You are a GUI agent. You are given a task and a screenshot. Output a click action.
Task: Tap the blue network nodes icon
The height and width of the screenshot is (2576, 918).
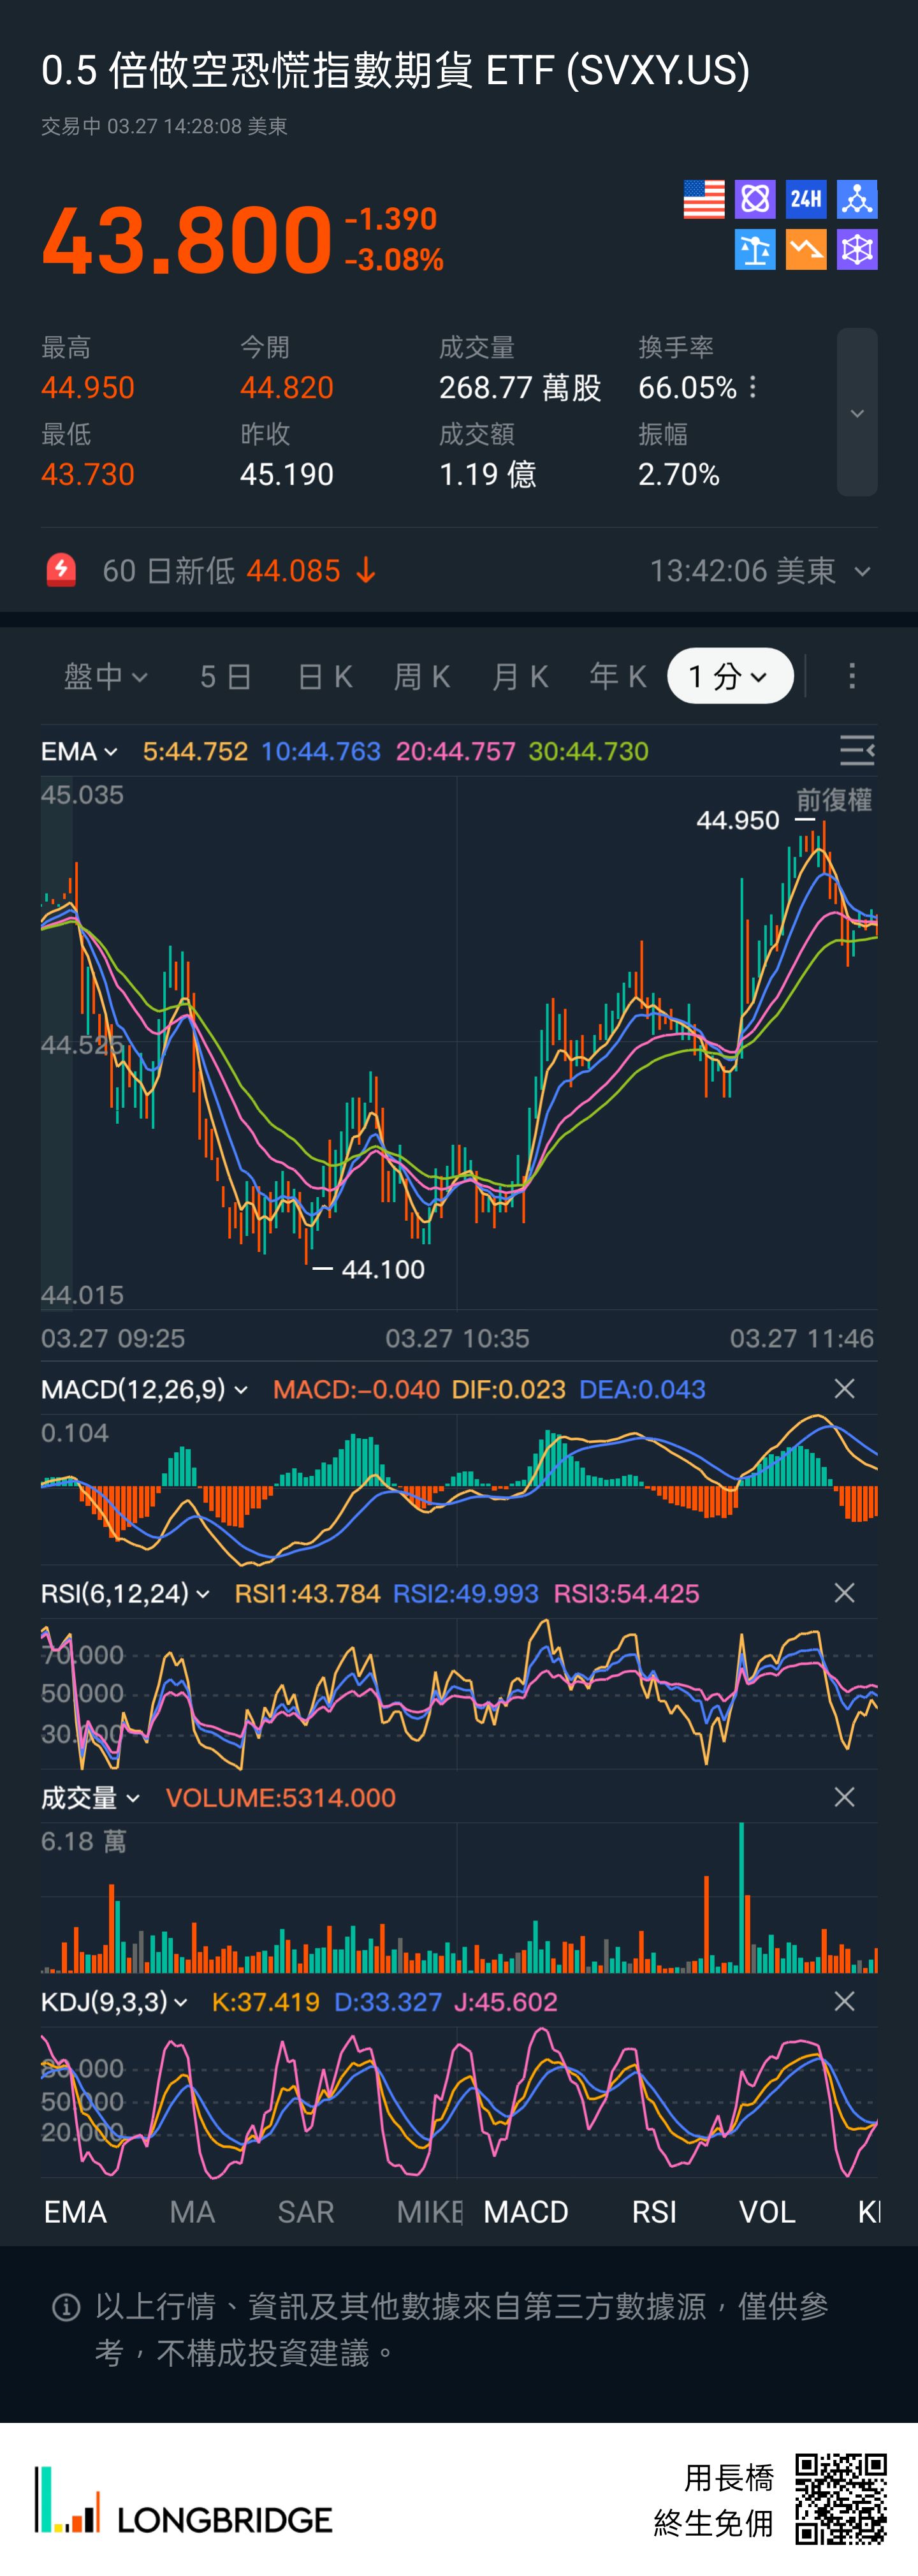[857, 199]
